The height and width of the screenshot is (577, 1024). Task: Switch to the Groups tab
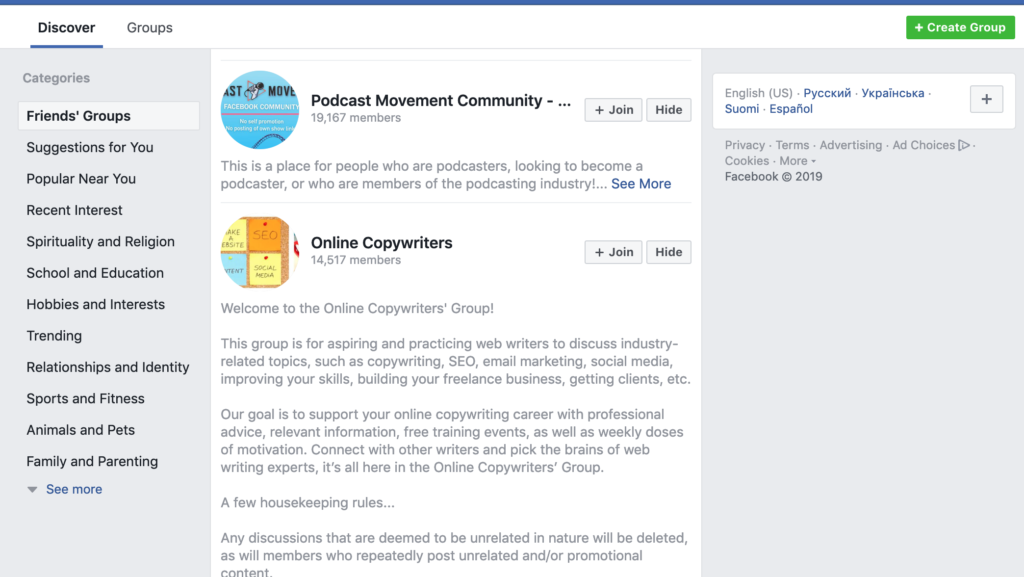click(x=150, y=27)
